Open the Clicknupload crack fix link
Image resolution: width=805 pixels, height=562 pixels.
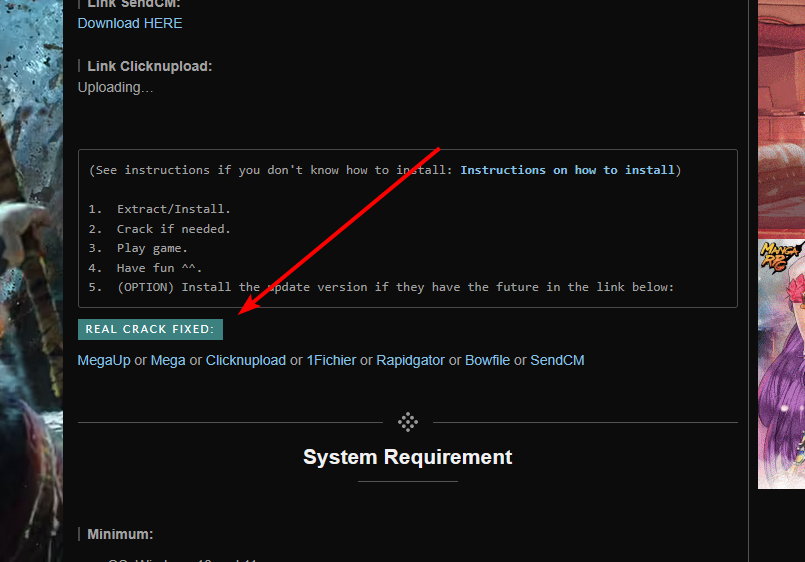(245, 360)
